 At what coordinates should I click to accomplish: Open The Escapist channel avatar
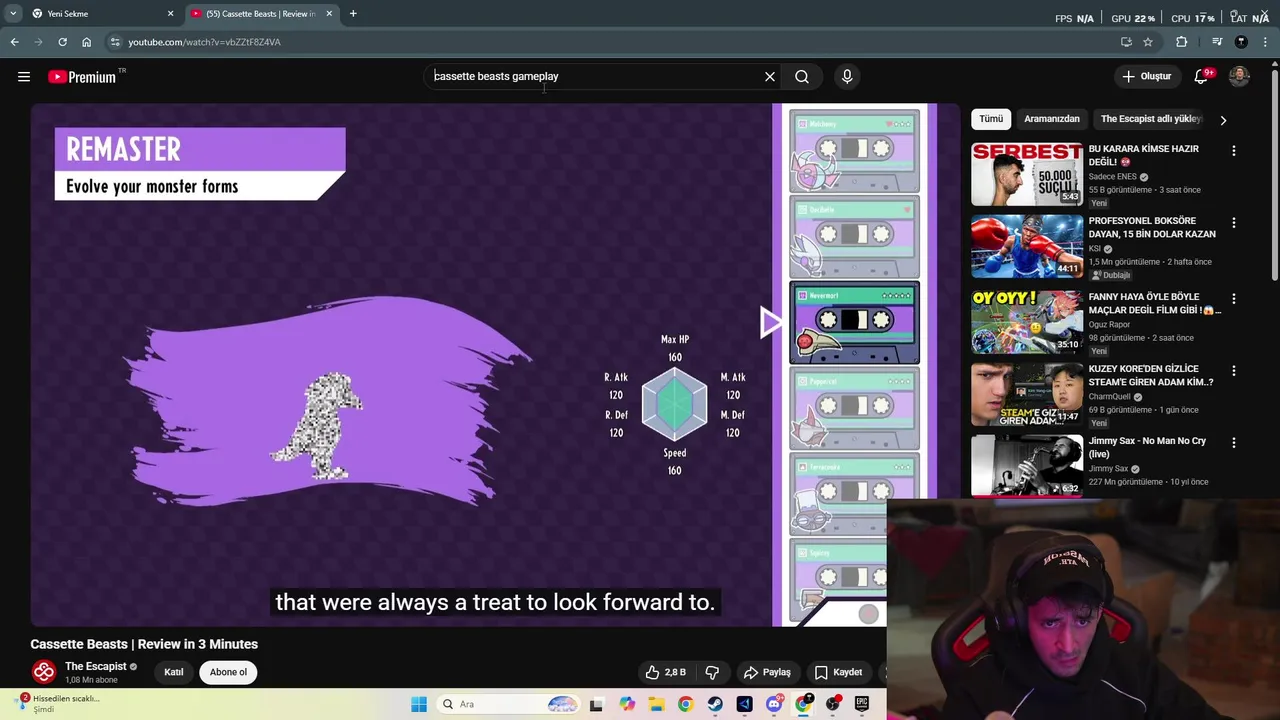click(x=43, y=672)
